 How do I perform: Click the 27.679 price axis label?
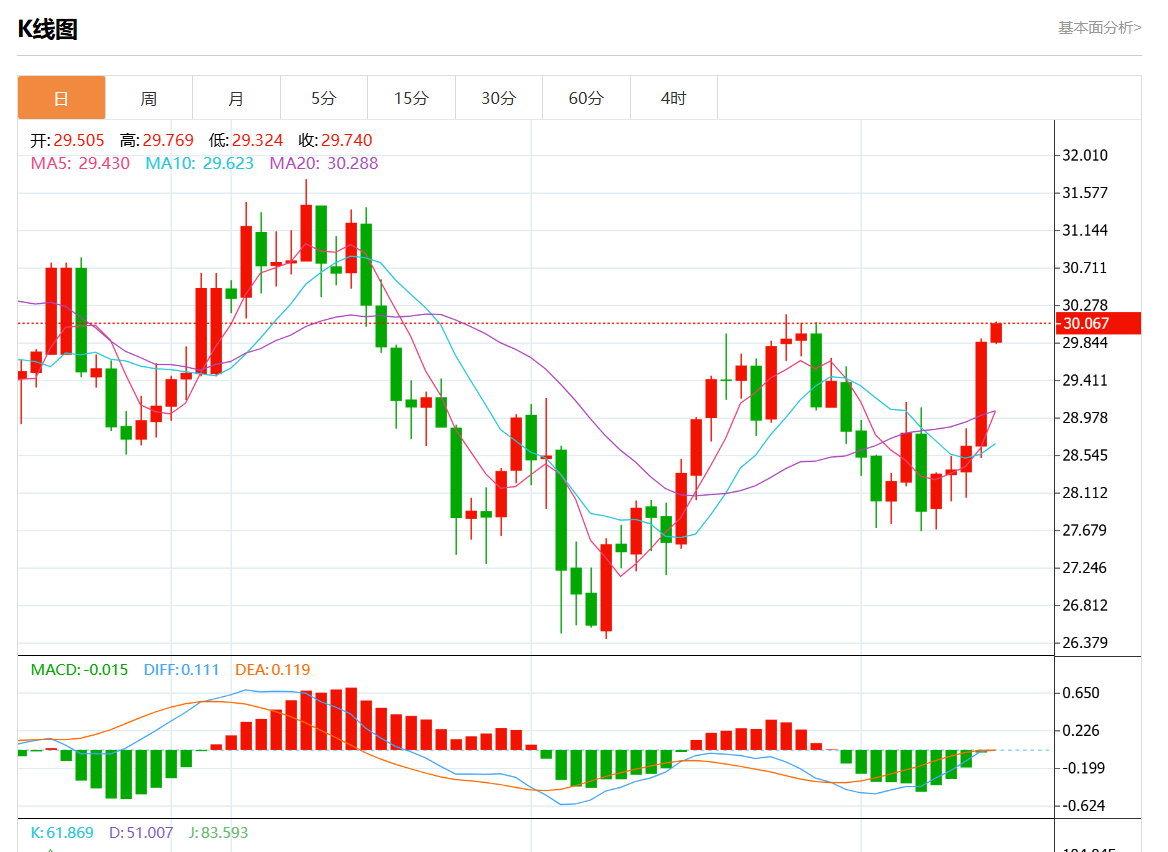1085,530
